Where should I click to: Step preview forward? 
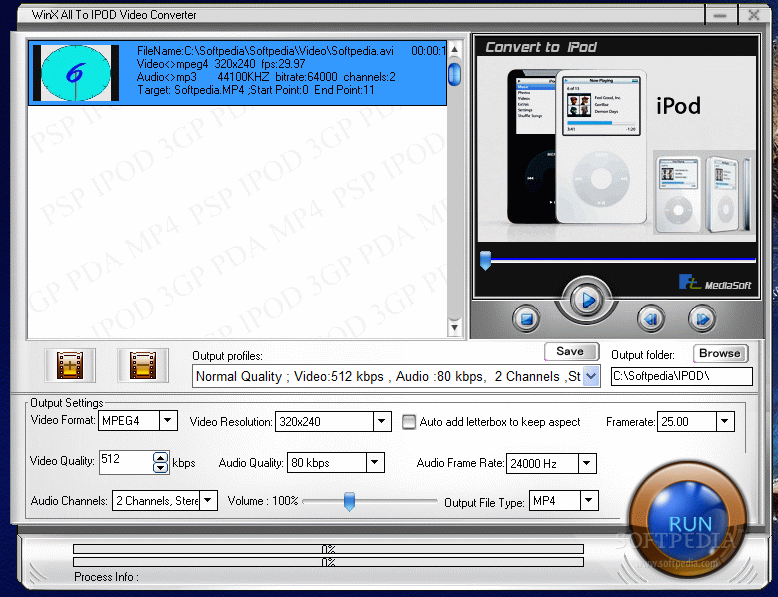(702, 319)
